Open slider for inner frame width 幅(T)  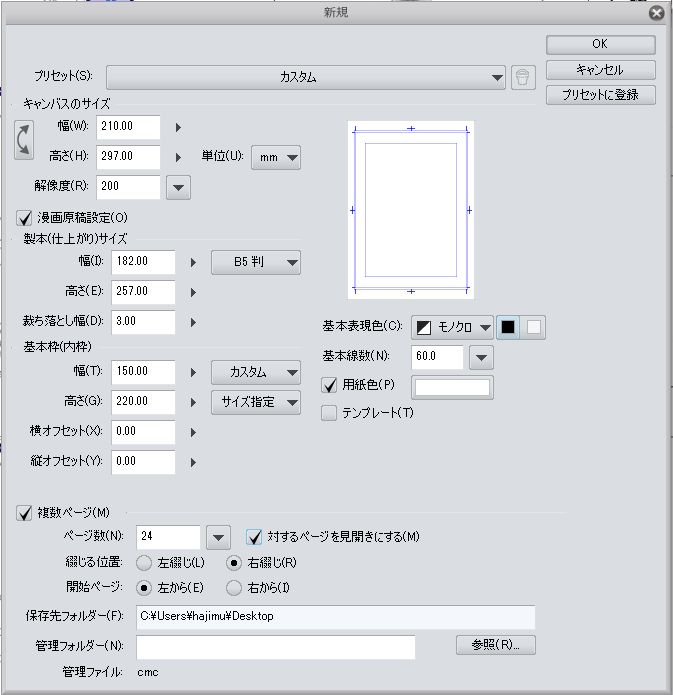[193, 372]
